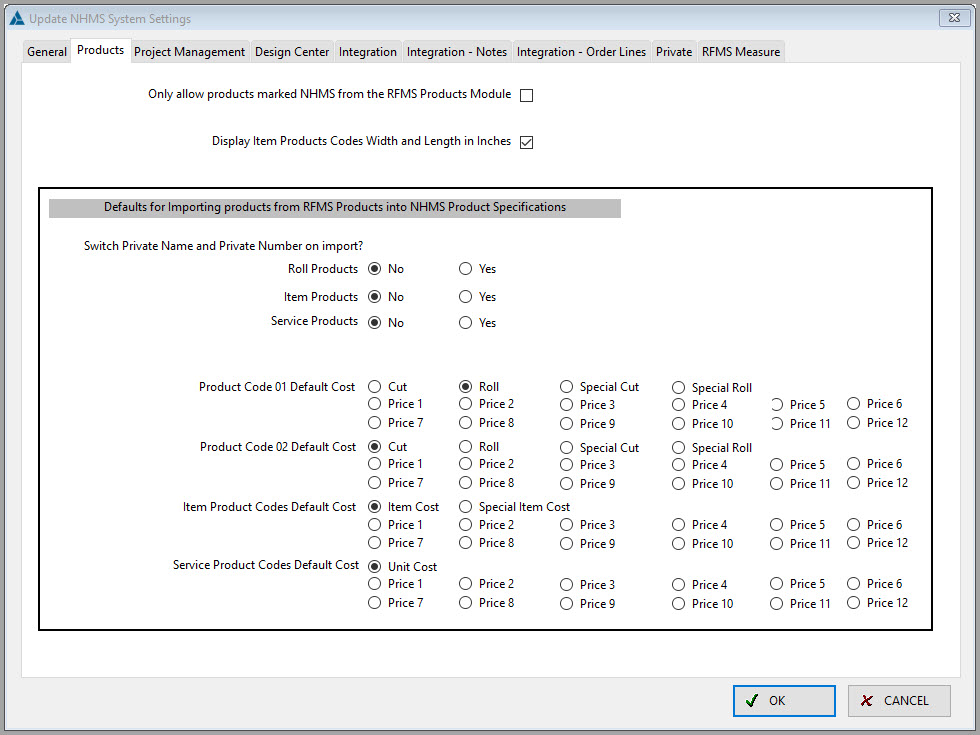Go to Integration - Notes tab
980x735 pixels.
(x=457, y=52)
